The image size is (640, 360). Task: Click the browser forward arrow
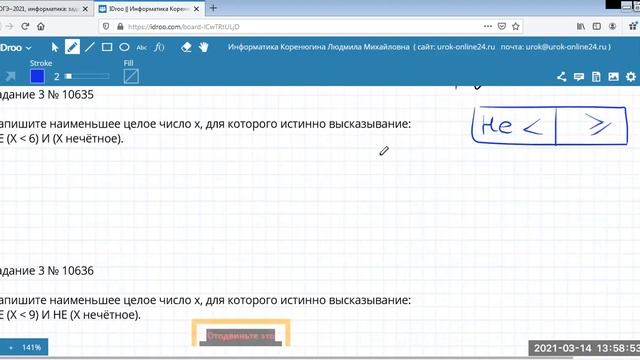[9, 26]
